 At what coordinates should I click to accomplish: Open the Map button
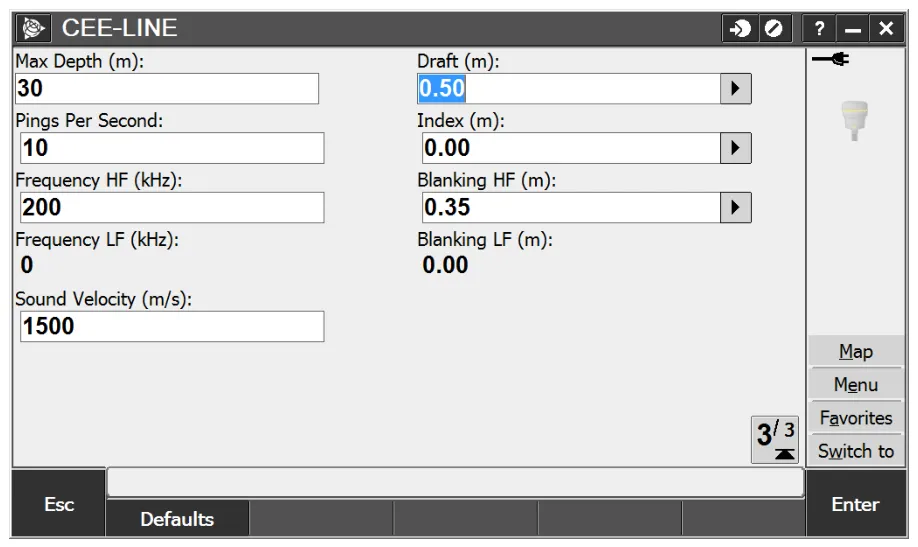(856, 351)
